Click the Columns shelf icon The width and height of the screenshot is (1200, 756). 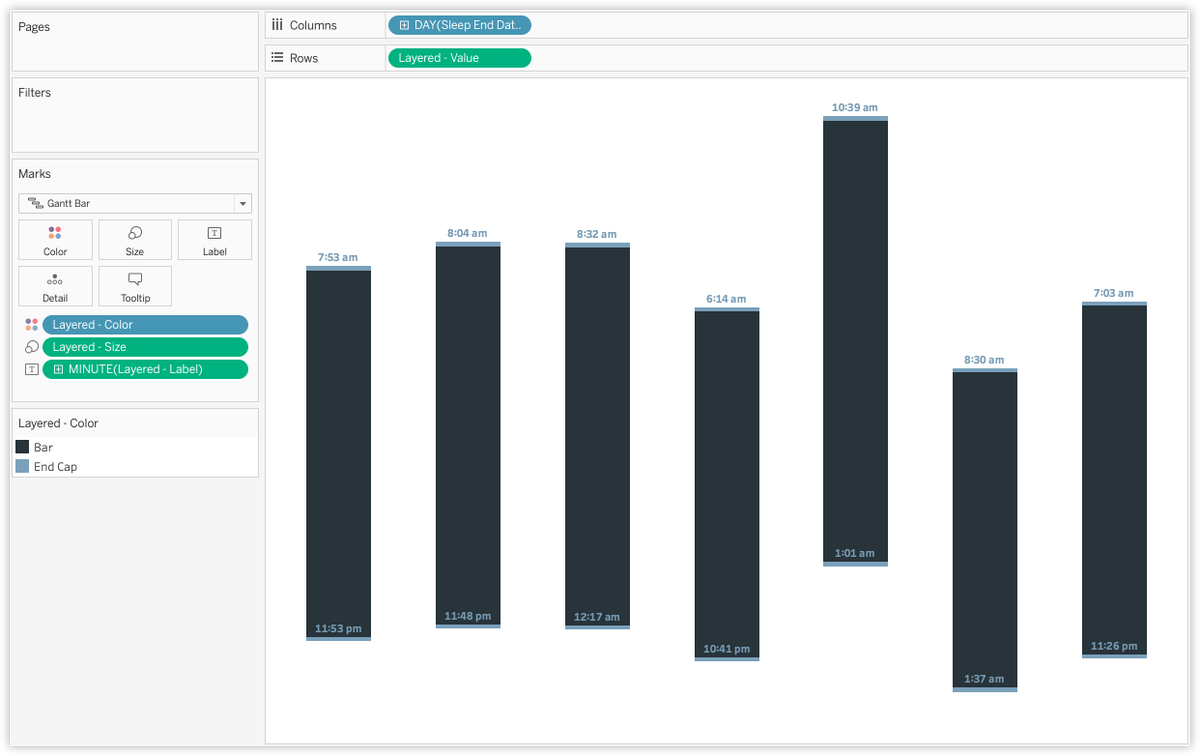tap(277, 24)
